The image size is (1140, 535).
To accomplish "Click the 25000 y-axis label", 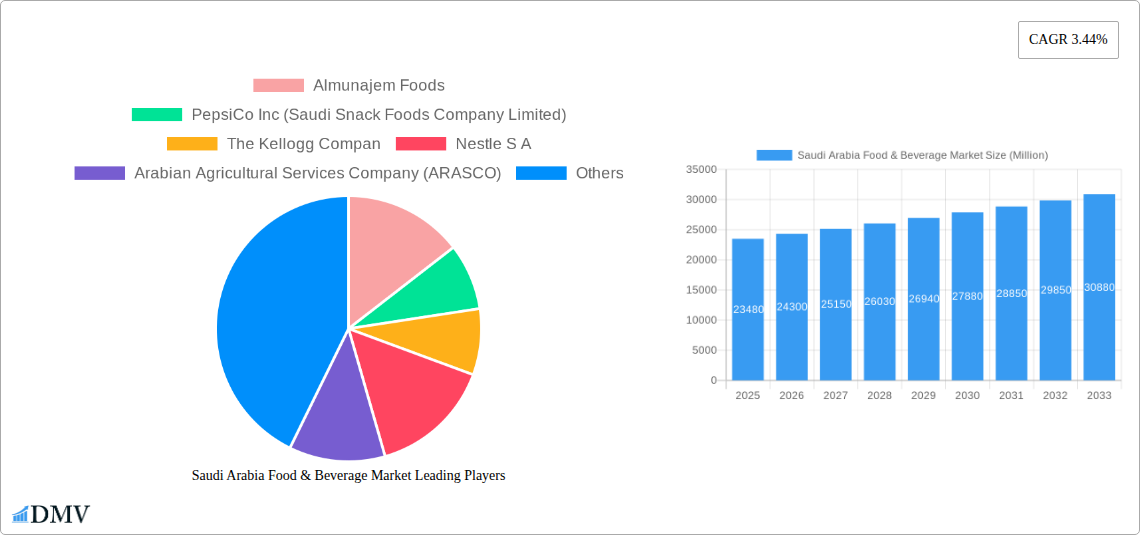I will [701, 230].
